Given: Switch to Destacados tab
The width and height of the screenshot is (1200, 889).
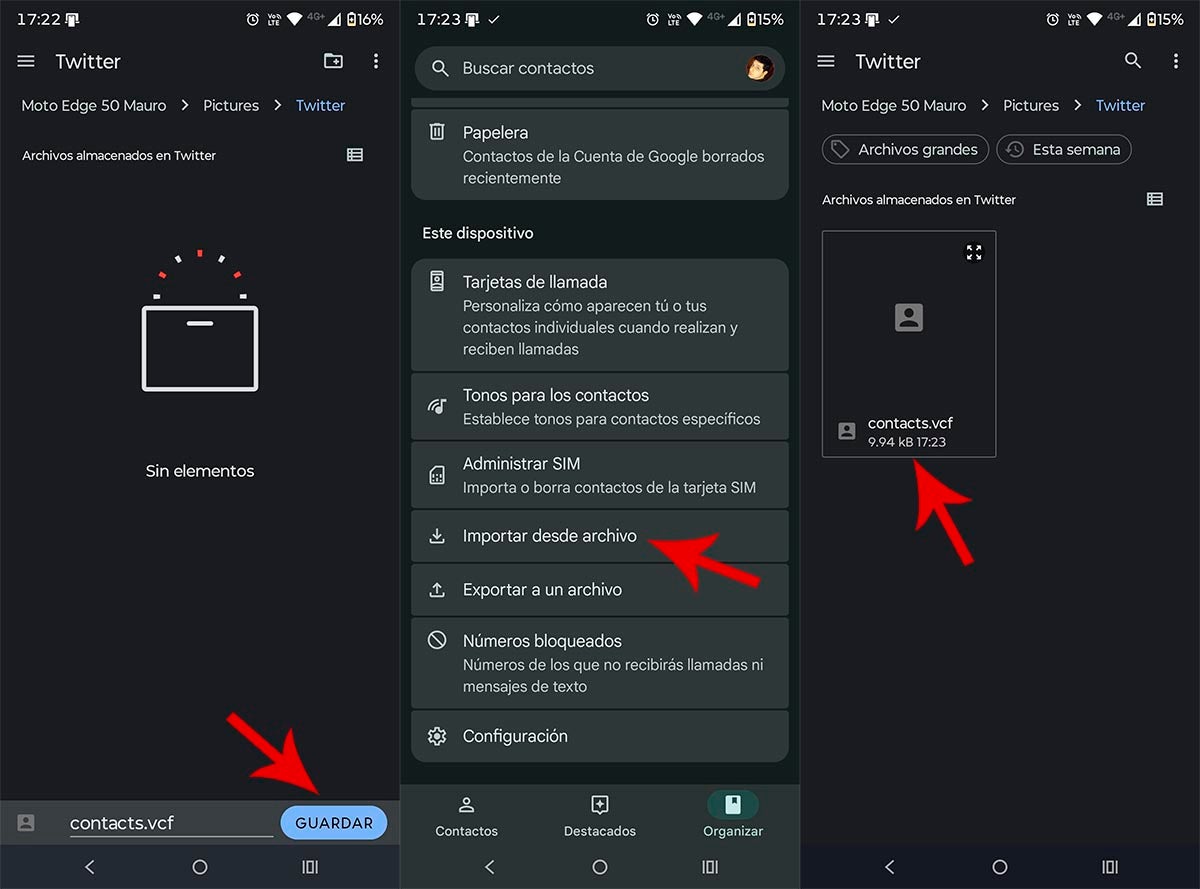Looking at the screenshot, I should pyautogui.click(x=600, y=816).
